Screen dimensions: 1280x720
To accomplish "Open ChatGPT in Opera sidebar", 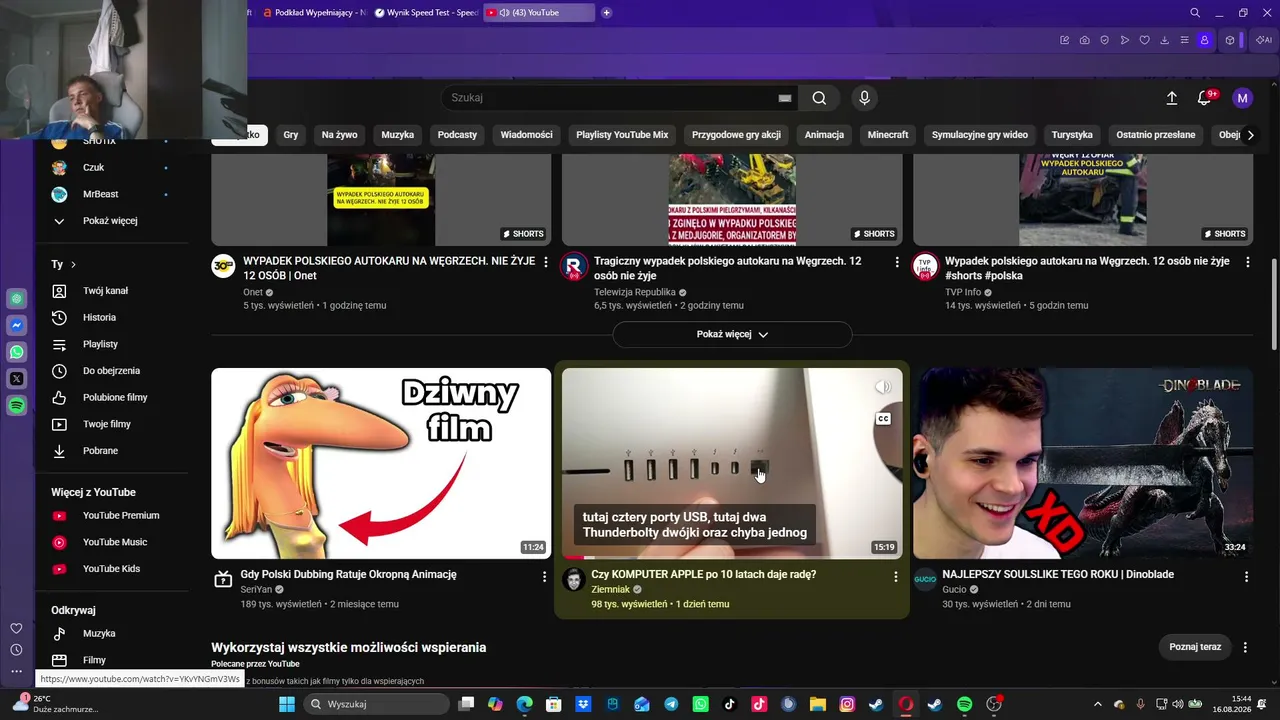I will [x=17, y=298].
